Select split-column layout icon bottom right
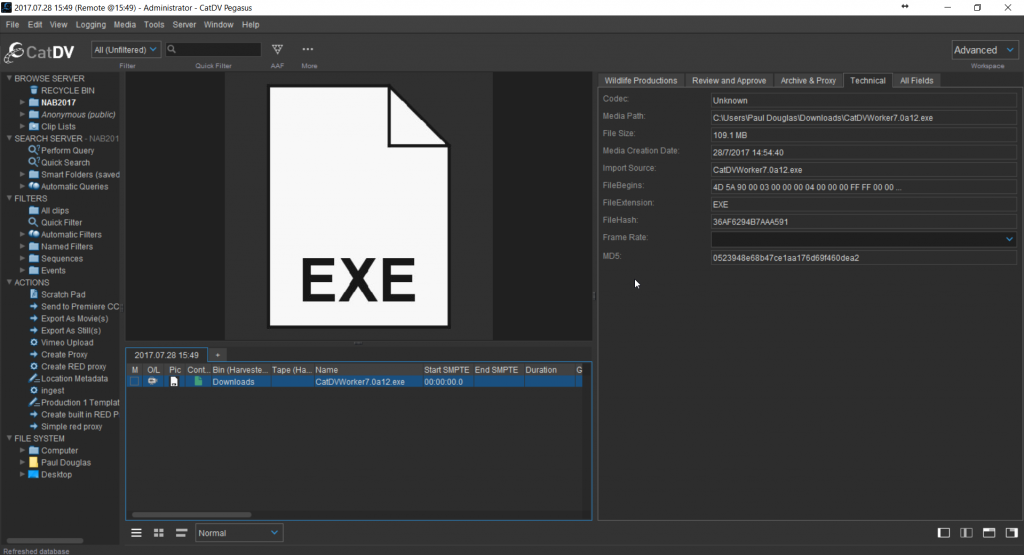The image size is (1024, 555). 967,533
